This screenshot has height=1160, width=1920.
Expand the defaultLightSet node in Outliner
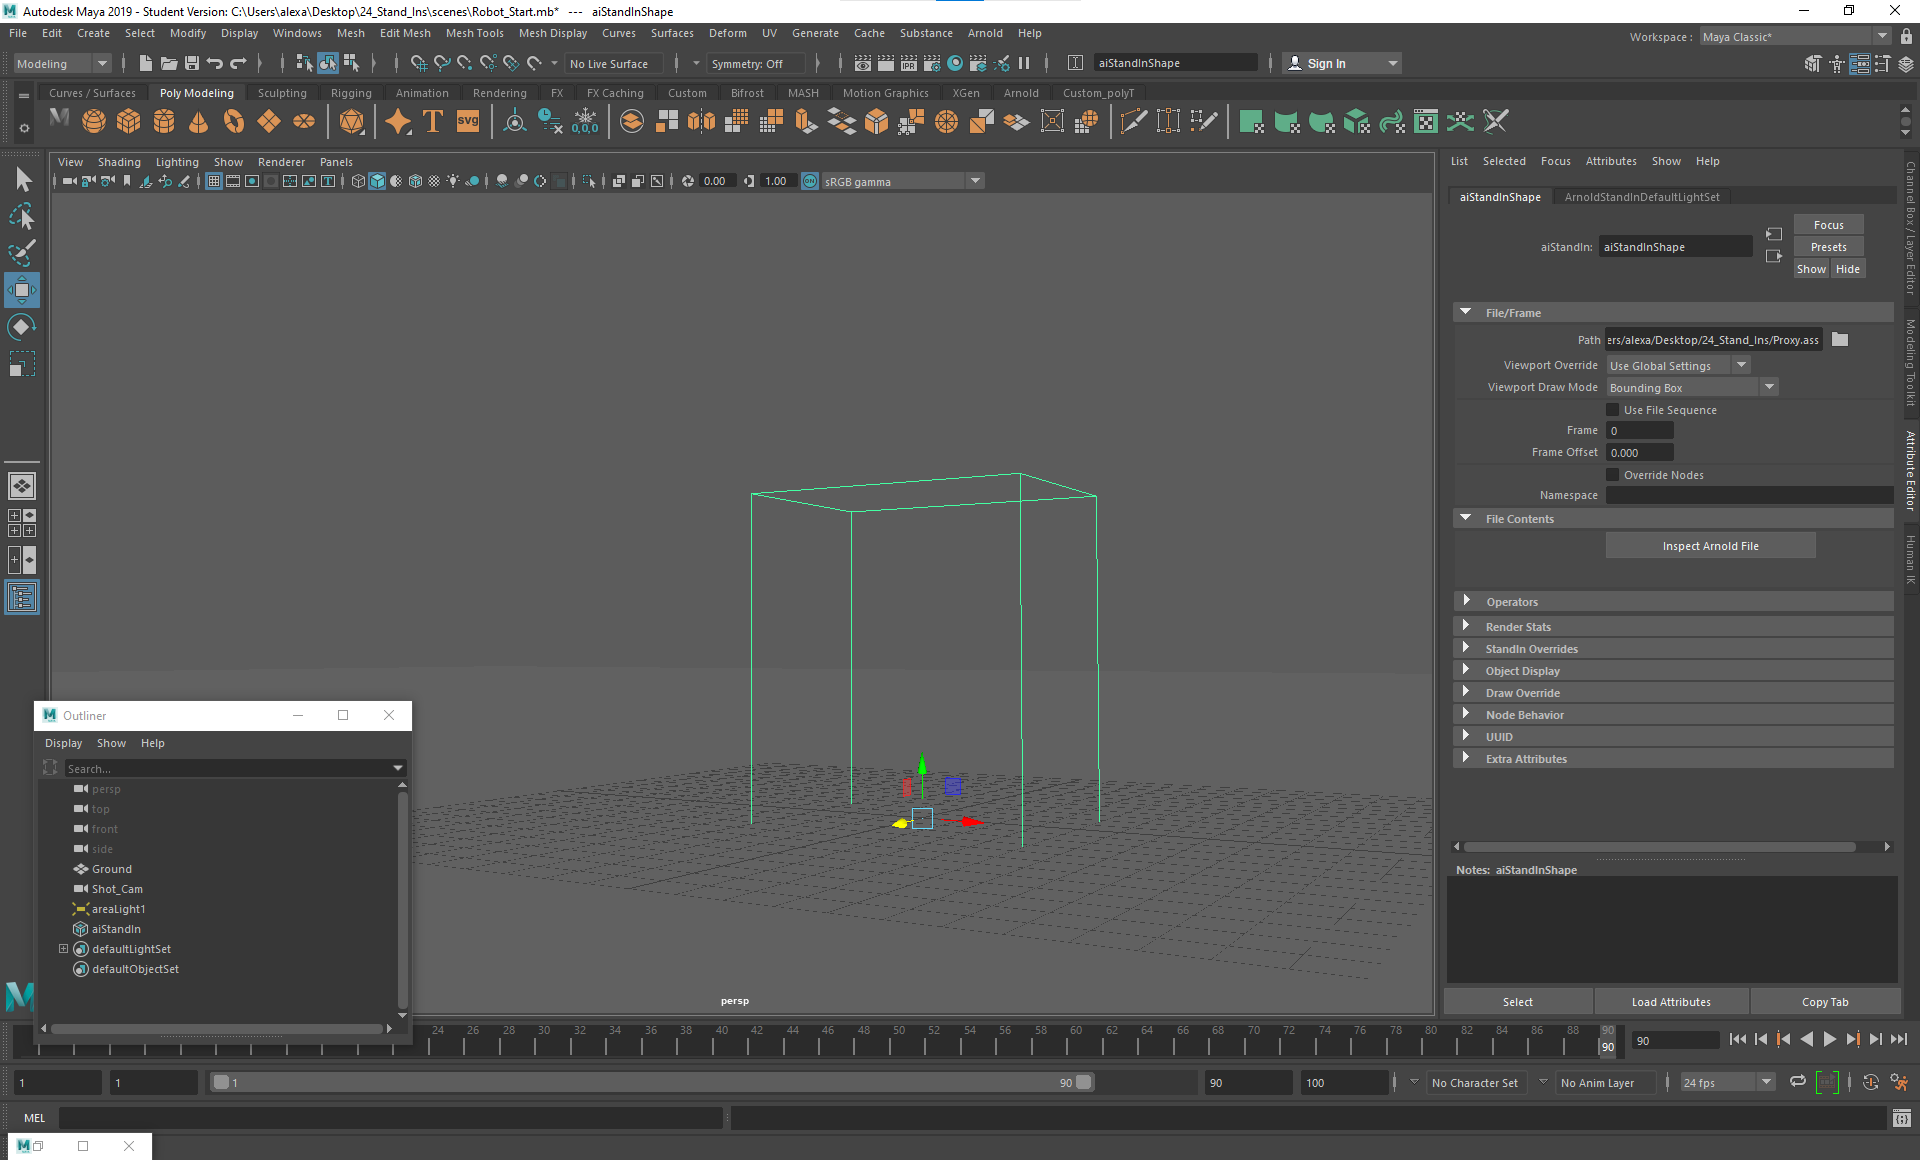click(64, 948)
